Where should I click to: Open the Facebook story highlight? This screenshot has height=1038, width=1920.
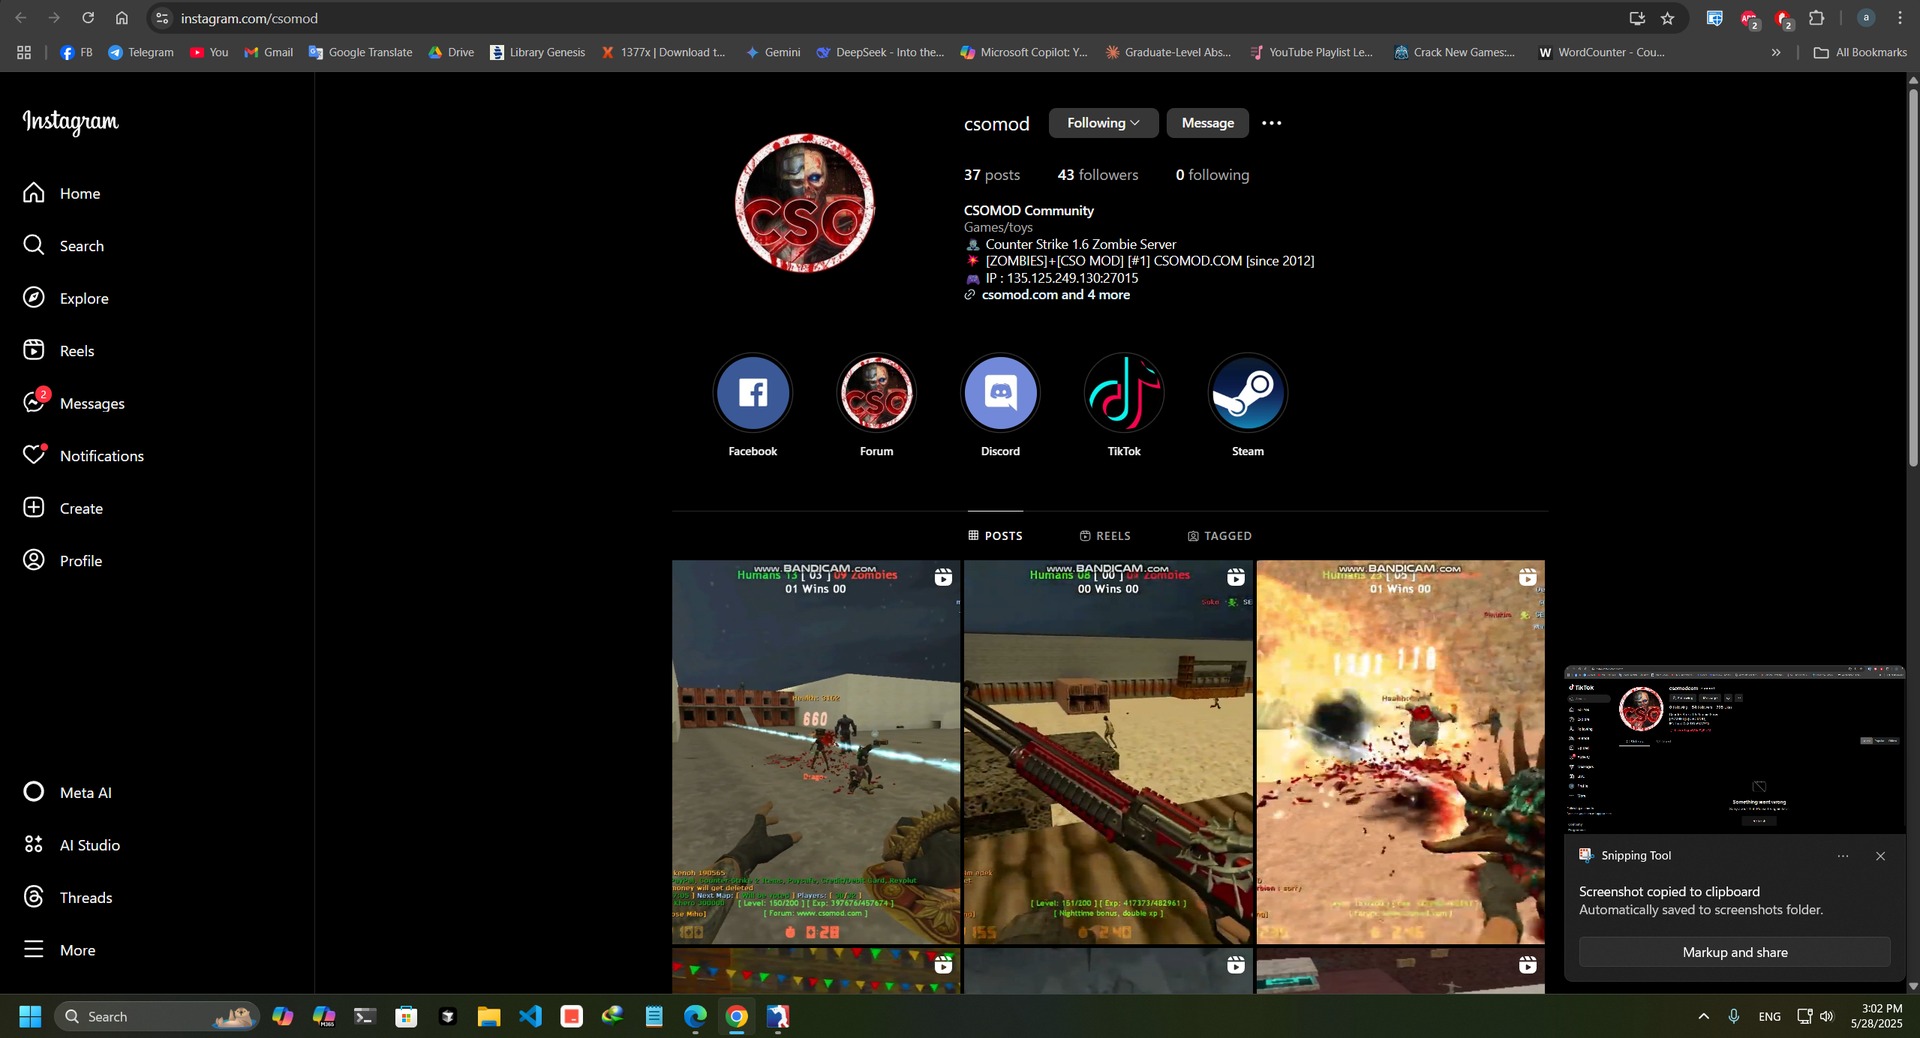click(x=752, y=393)
